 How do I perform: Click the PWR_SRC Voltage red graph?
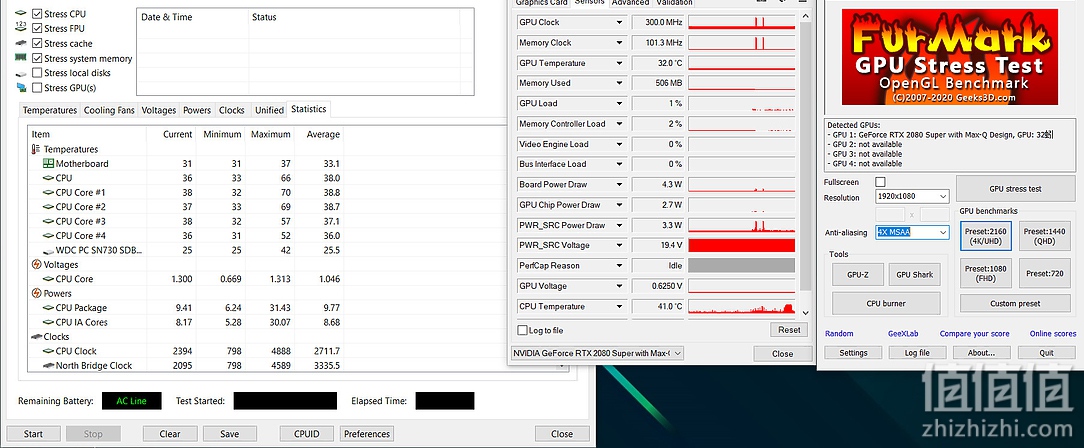click(742, 245)
